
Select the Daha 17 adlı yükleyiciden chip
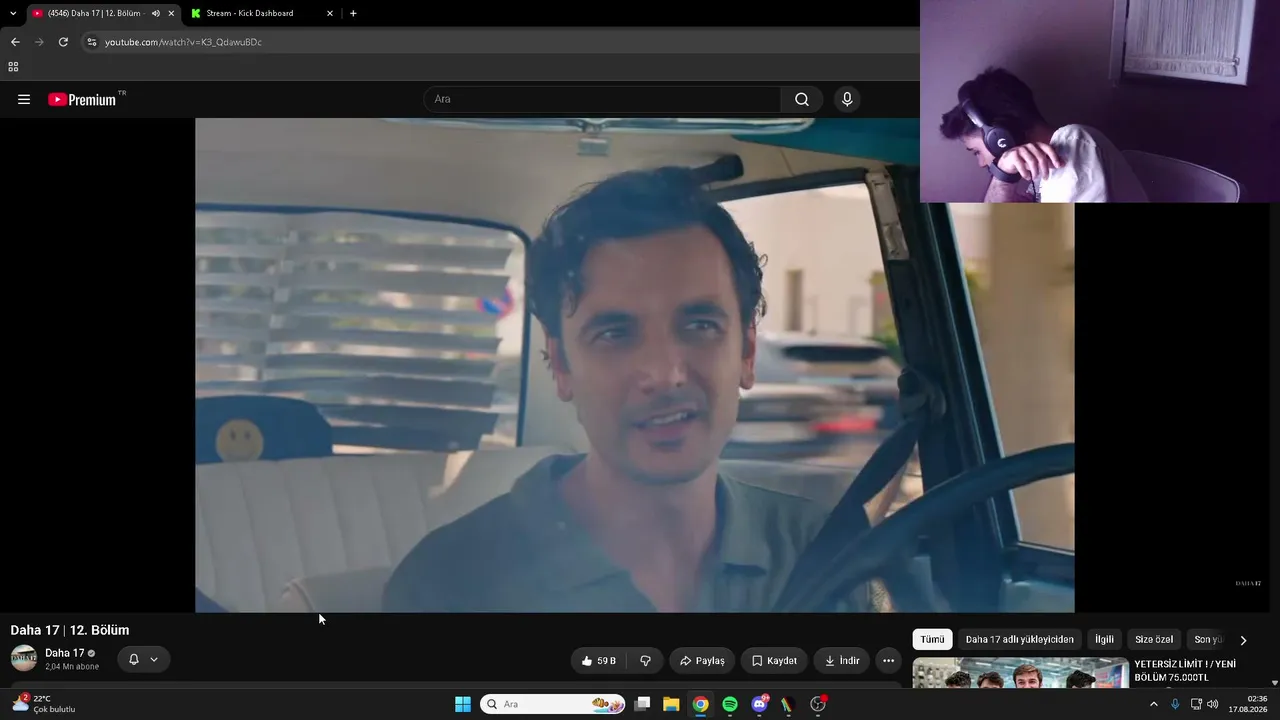click(x=1019, y=640)
